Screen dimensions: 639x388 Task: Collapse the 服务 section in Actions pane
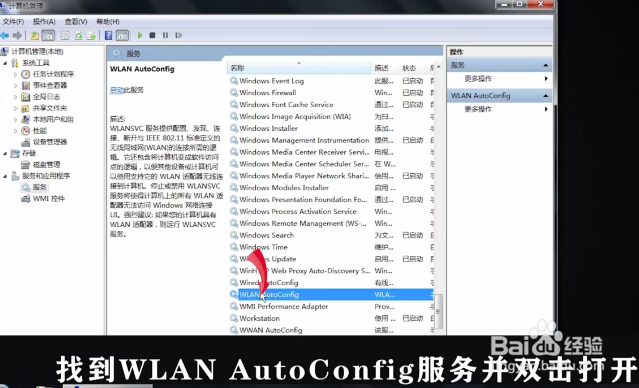(545, 65)
